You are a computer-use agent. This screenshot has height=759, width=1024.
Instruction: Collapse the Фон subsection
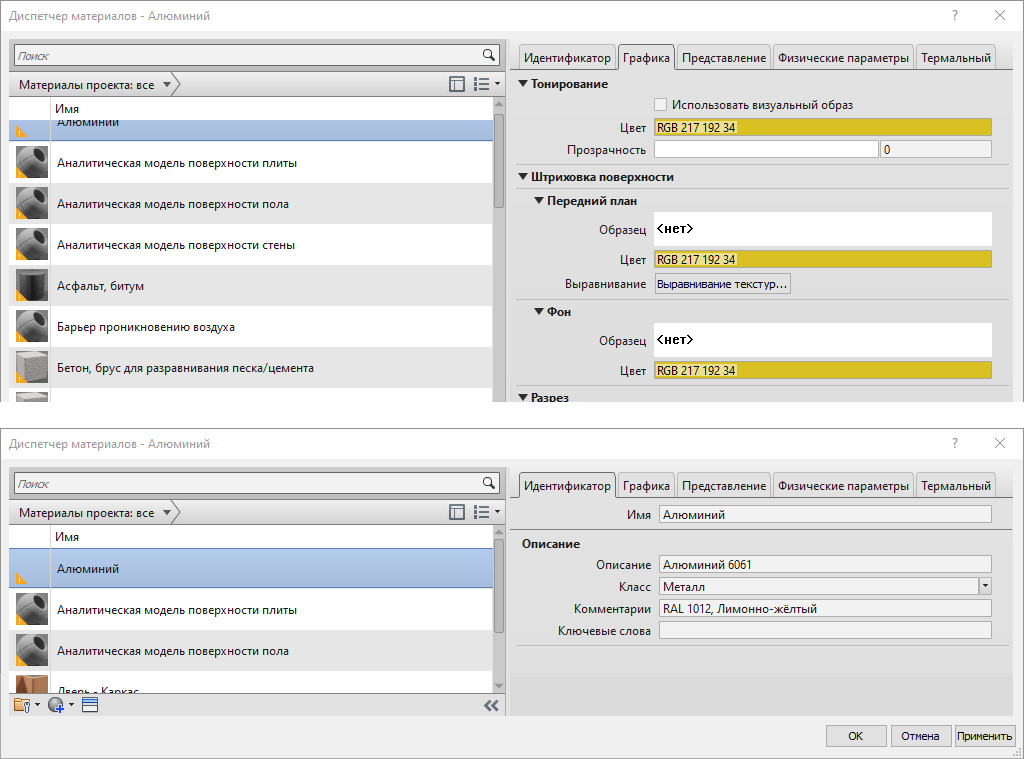tap(539, 312)
